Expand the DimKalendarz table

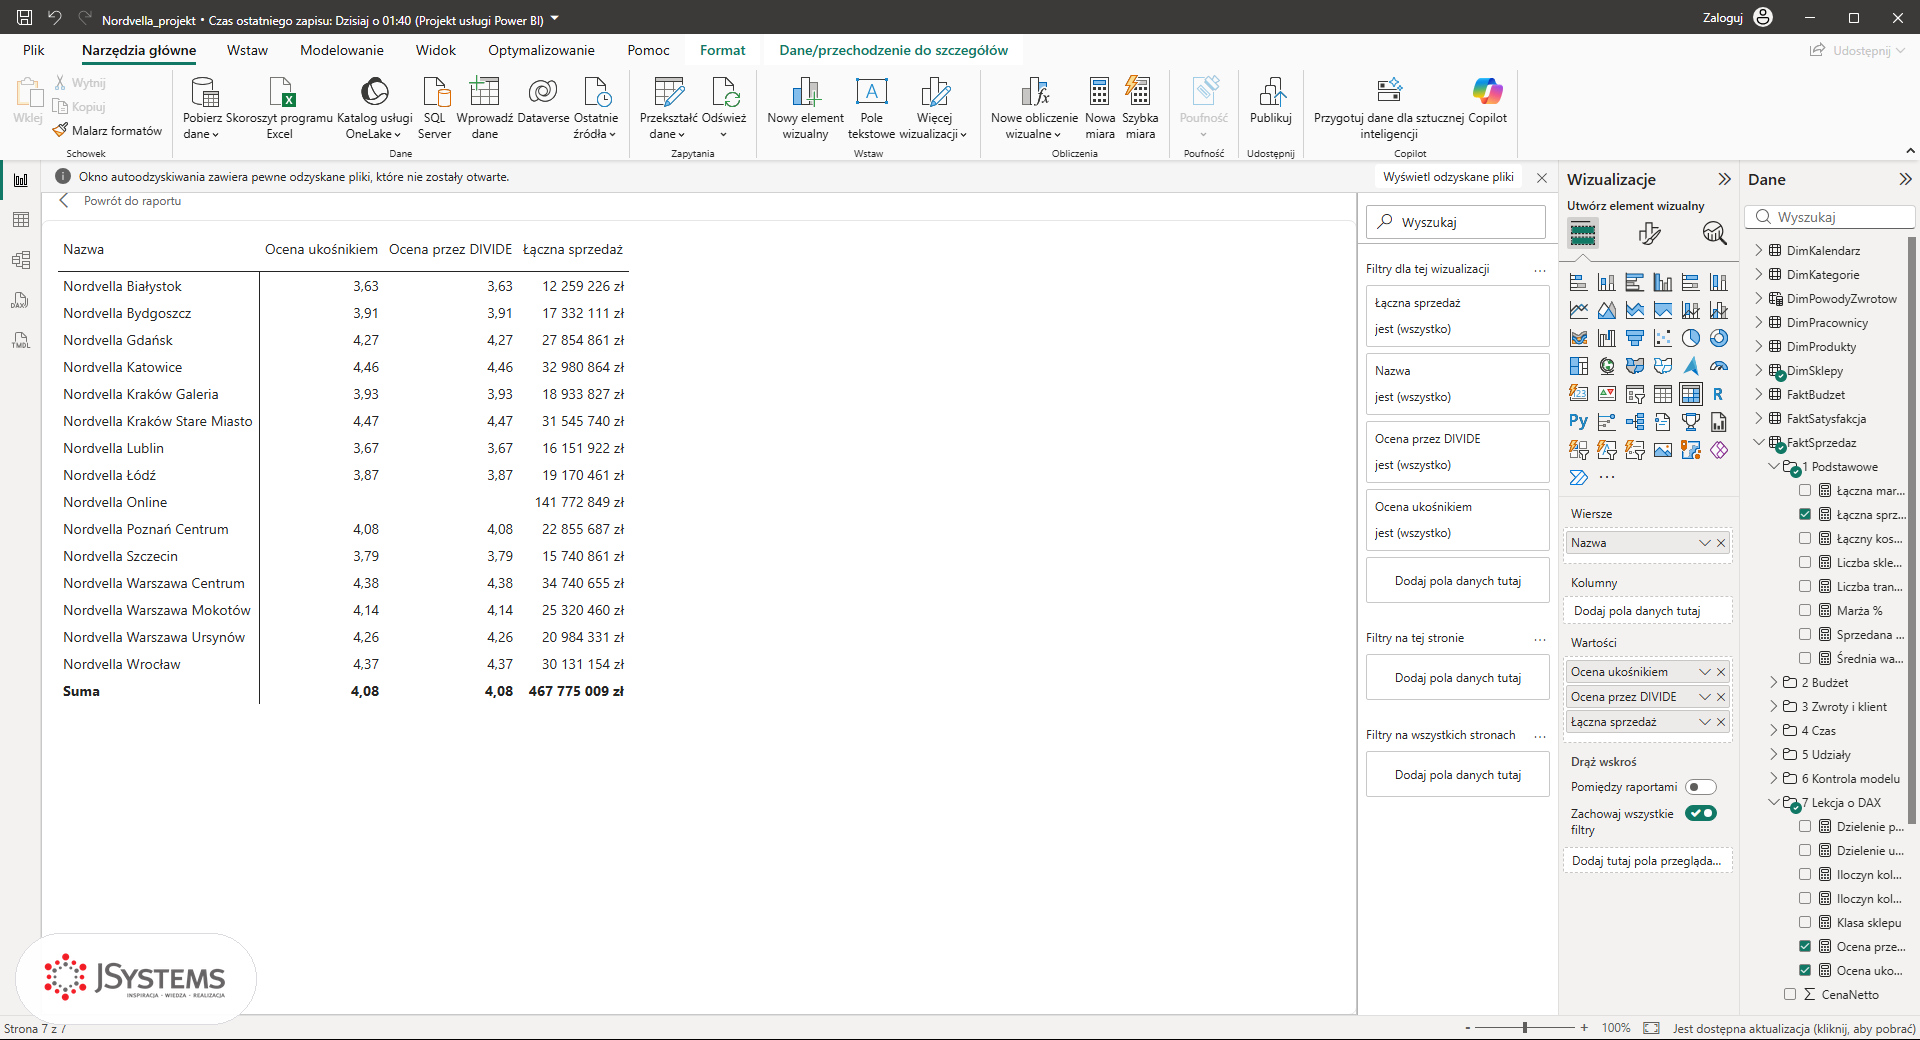coord(1759,250)
